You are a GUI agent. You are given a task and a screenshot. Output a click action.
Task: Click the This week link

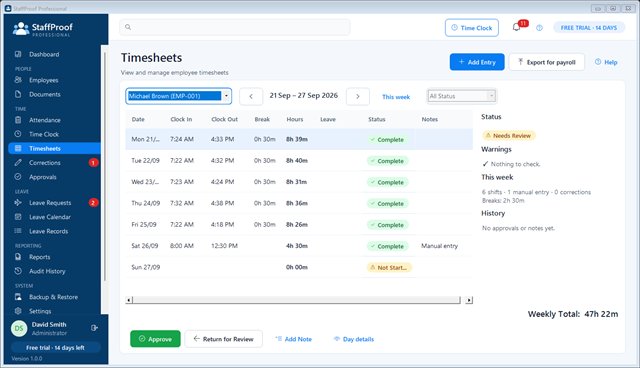396,97
